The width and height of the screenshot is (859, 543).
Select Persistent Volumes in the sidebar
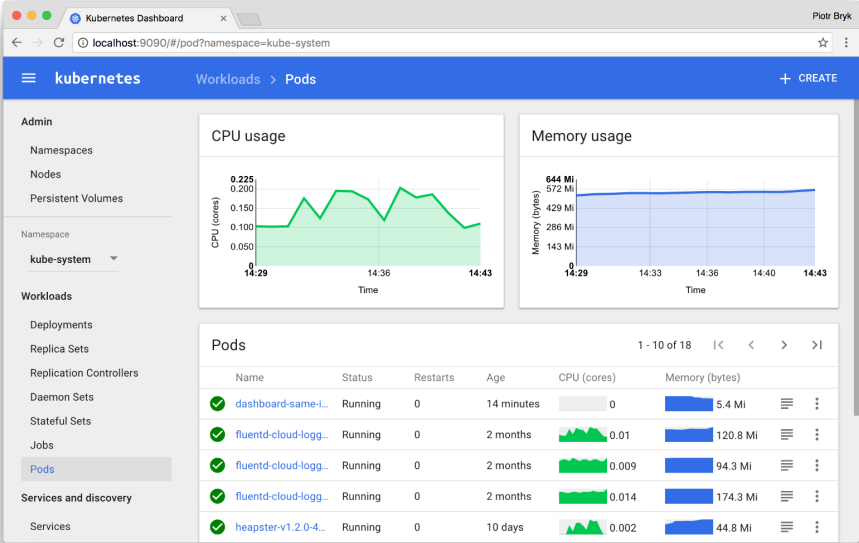click(76, 198)
